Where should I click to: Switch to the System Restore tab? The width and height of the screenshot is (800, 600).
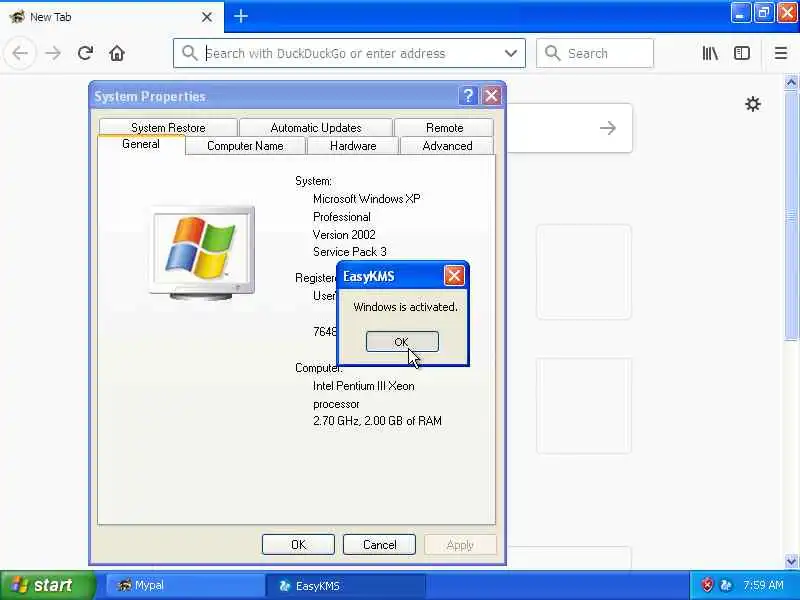(x=168, y=128)
